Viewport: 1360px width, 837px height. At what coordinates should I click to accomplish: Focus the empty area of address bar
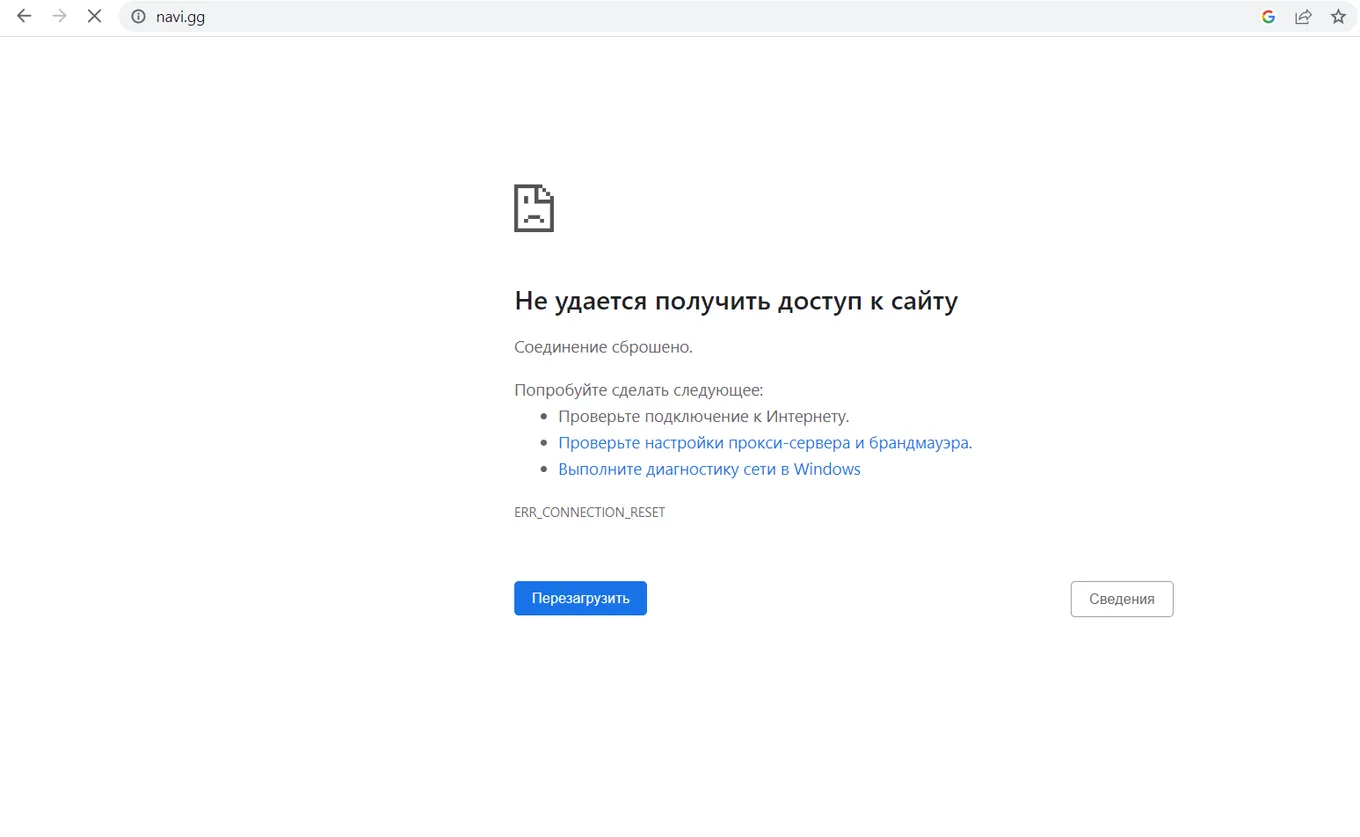click(x=730, y=16)
